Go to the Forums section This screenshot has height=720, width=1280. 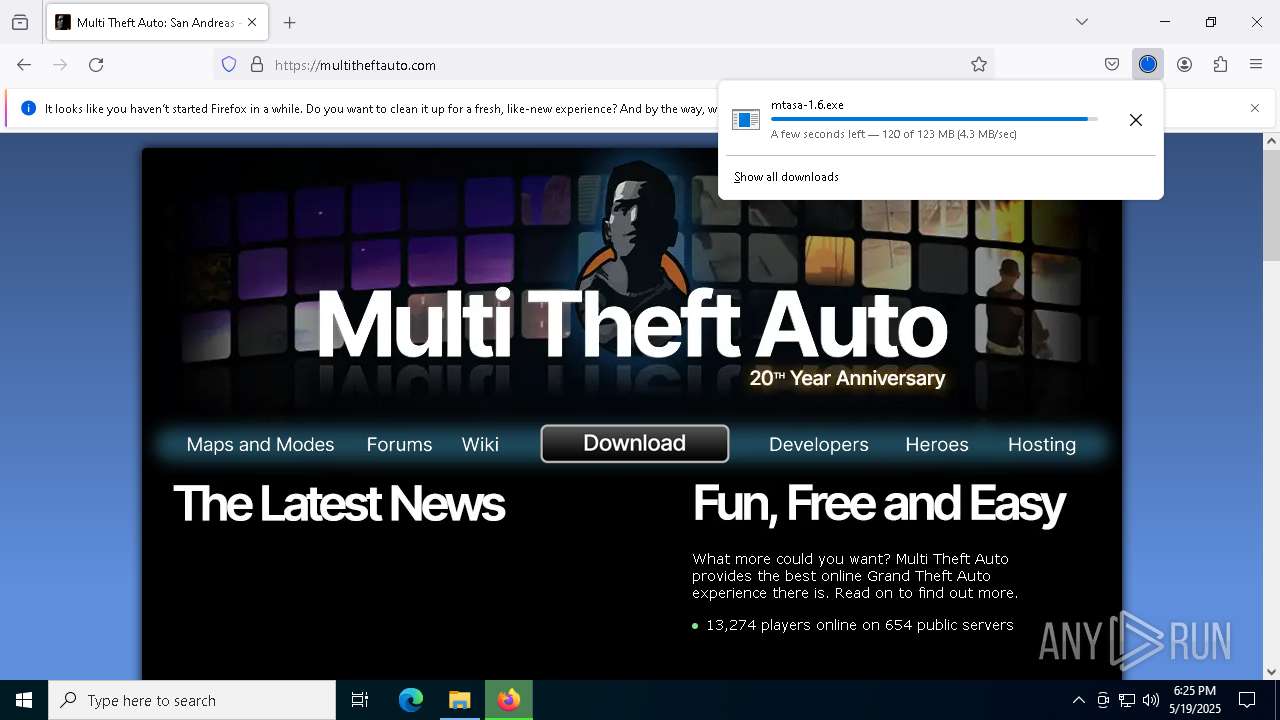point(399,445)
